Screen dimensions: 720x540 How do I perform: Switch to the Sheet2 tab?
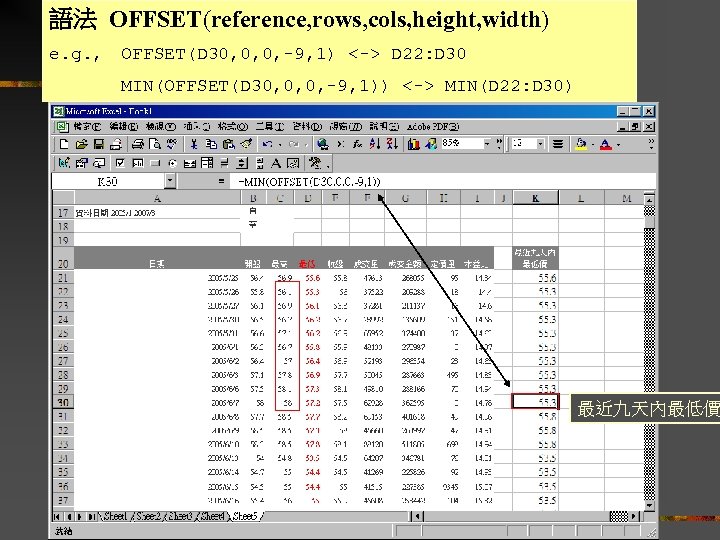click(x=147, y=516)
